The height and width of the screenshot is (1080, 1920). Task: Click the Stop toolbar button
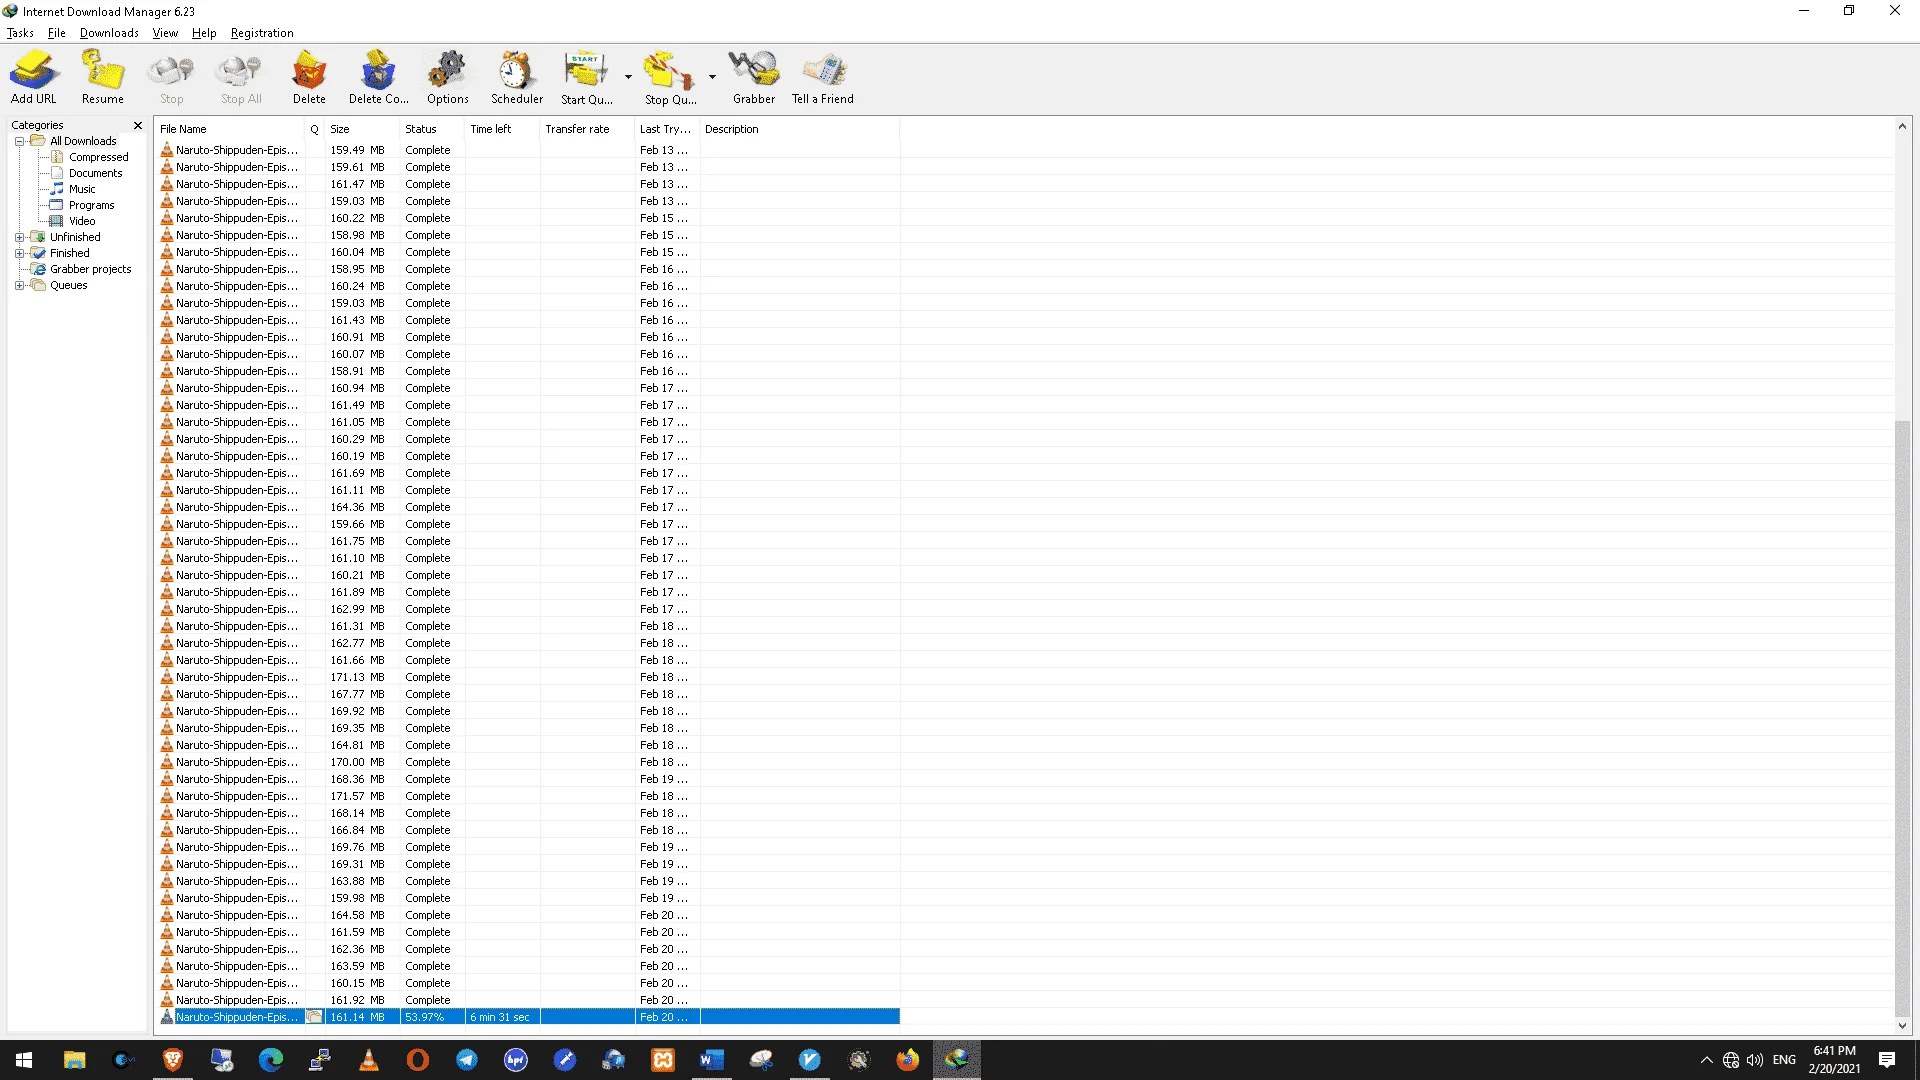[x=171, y=77]
